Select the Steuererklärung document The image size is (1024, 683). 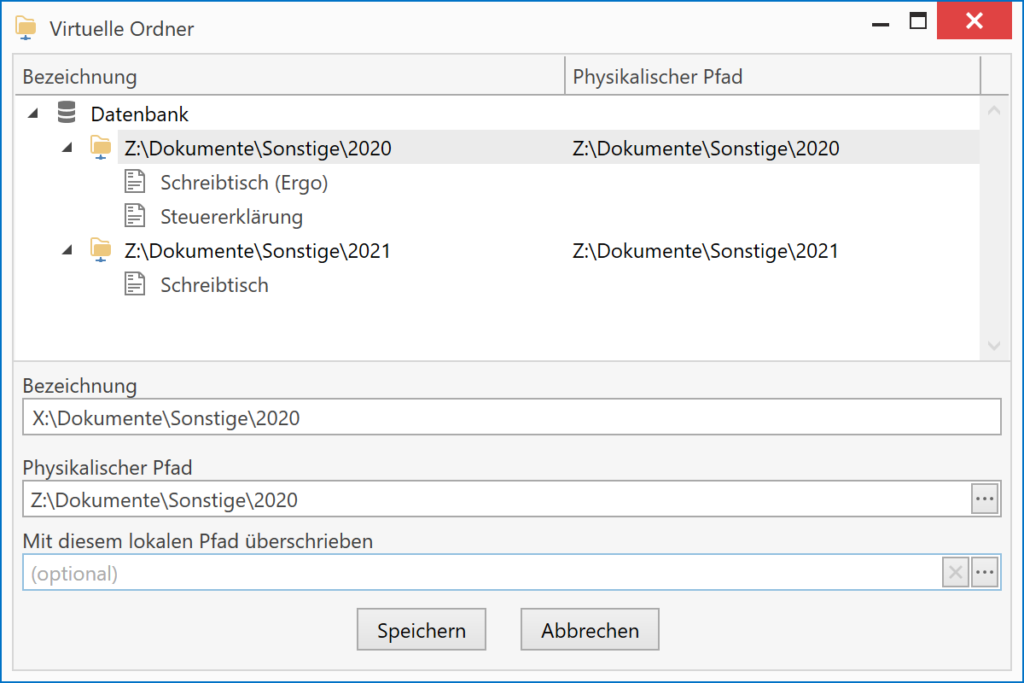coord(231,217)
